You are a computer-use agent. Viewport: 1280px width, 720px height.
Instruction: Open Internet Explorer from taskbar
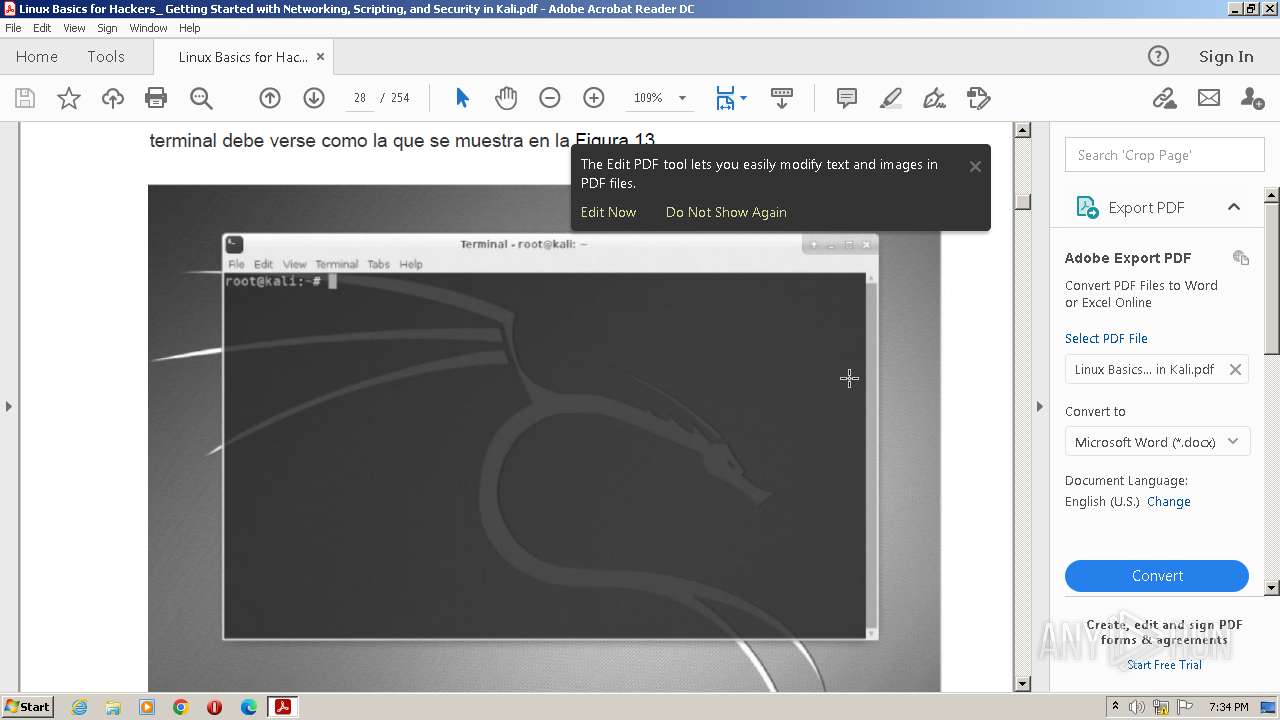click(79, 707)
